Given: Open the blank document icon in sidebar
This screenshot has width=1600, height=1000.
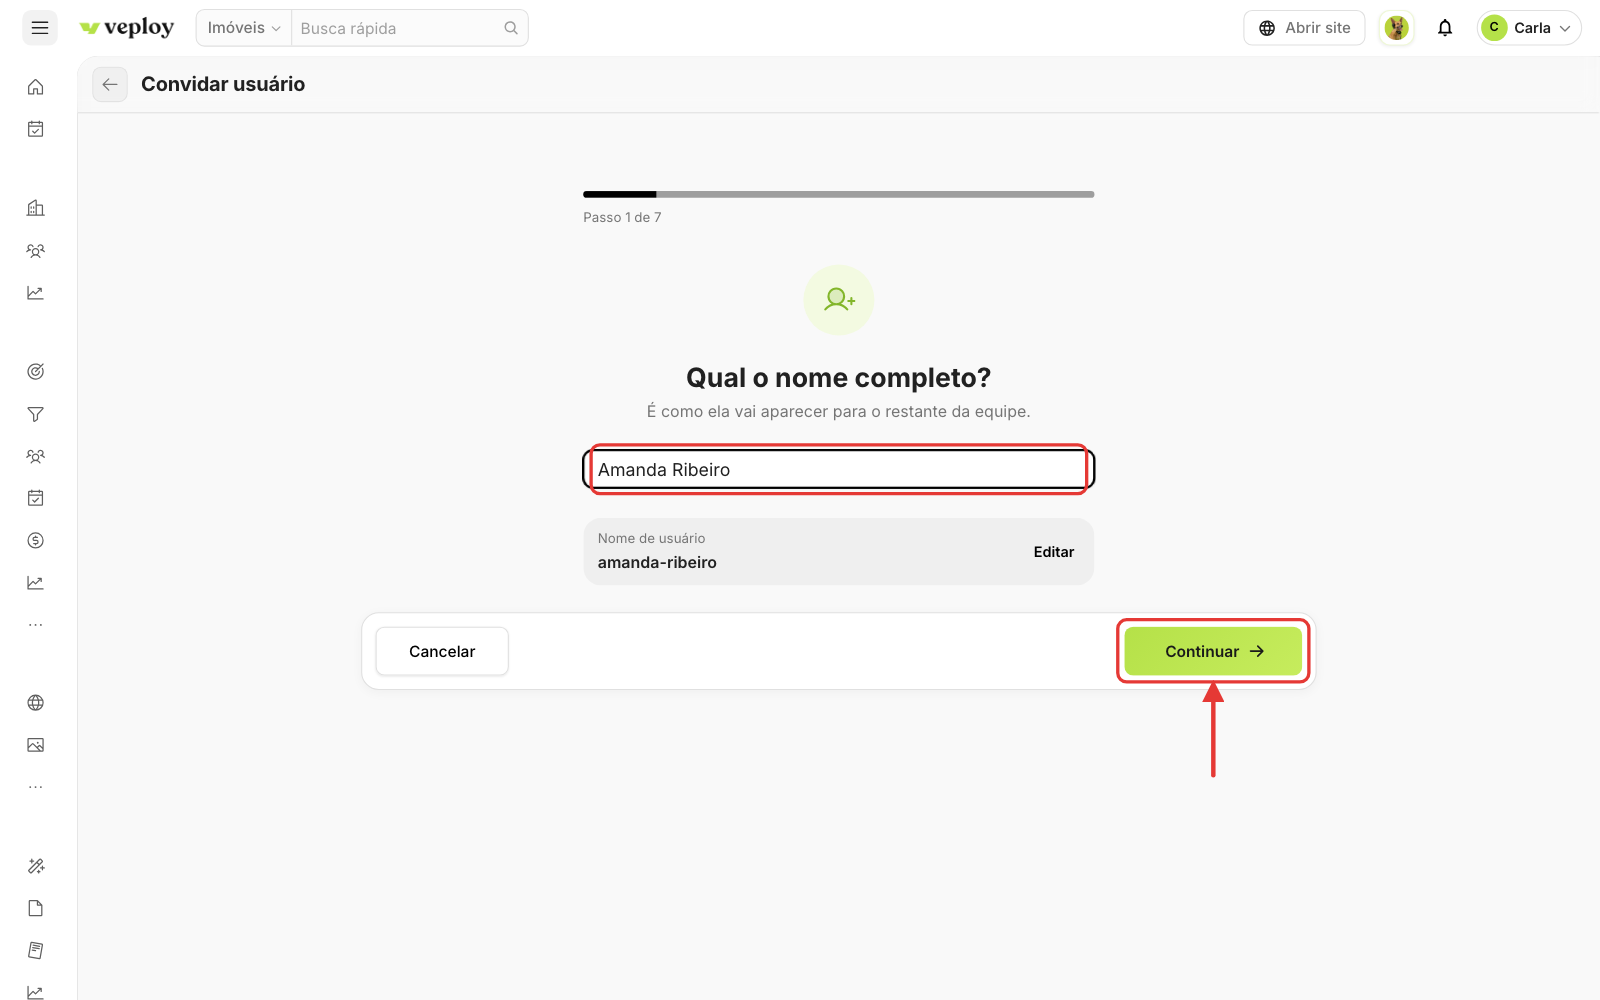Looking at the screenshot, I should click(36, 908).
